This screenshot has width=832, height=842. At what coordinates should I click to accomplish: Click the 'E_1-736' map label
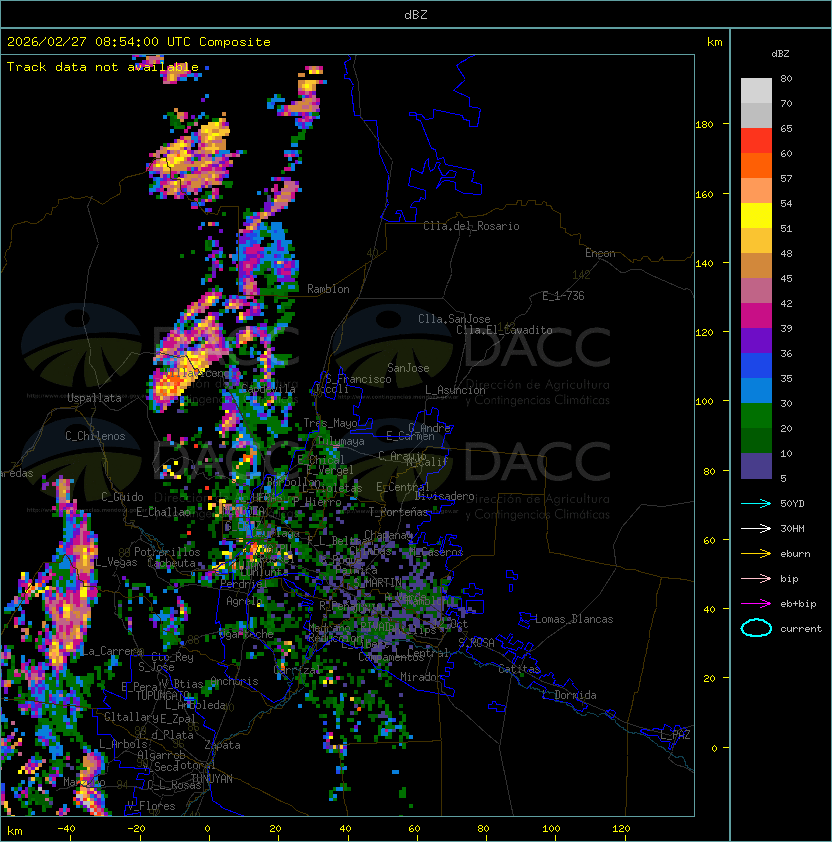coord(563,296)
